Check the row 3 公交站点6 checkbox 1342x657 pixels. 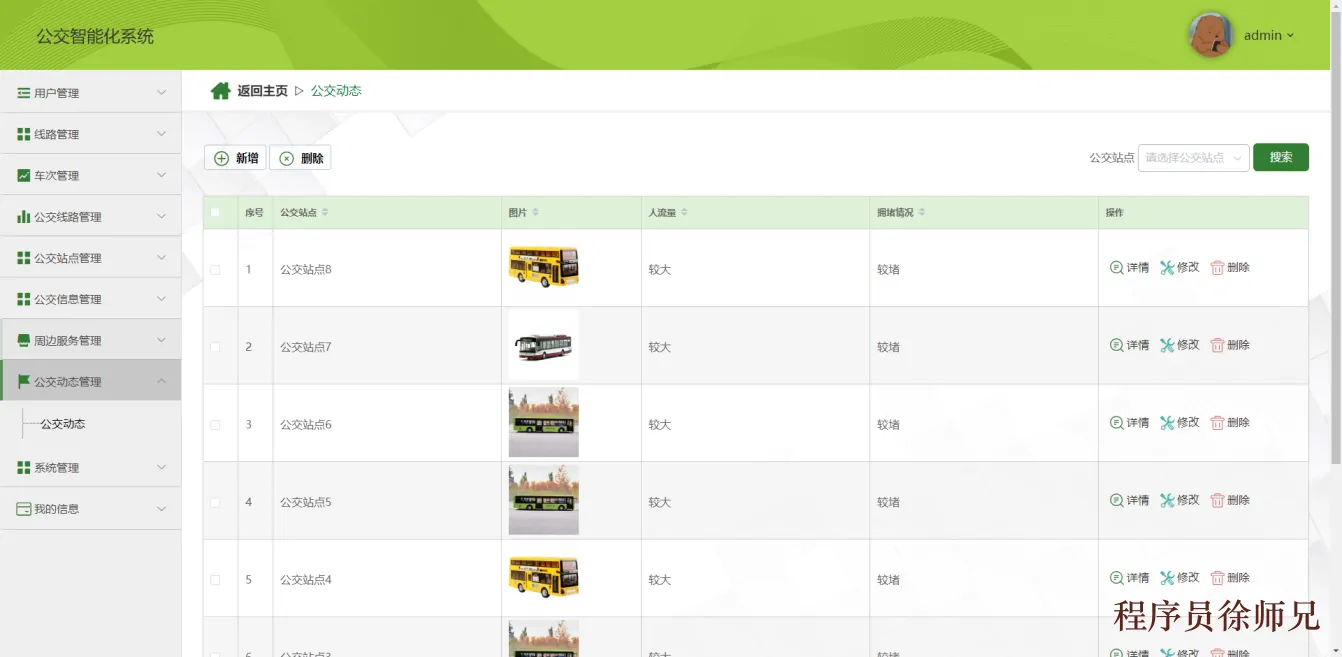(x=215, y=425)
